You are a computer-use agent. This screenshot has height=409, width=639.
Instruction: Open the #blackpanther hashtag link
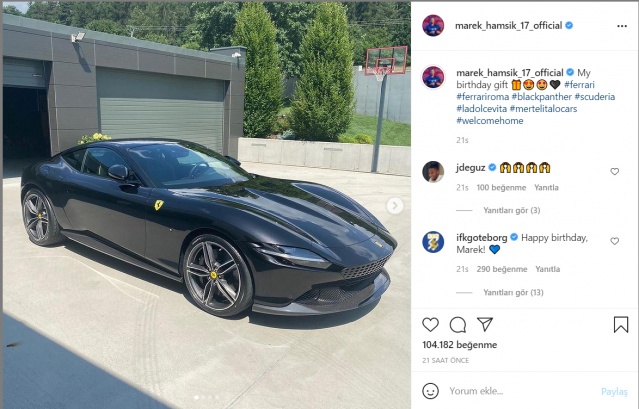[542, 97]
